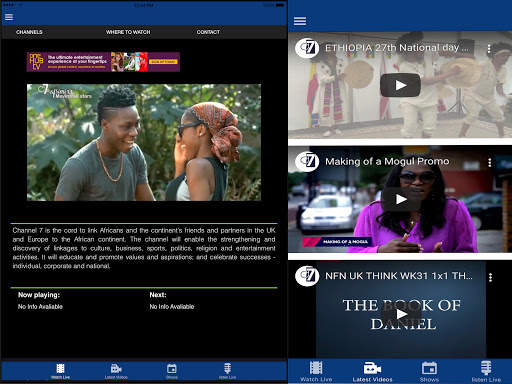Select Listen Live tab in left screen
The height and width of the screenshot is (384, 512).
click(227, 371)
